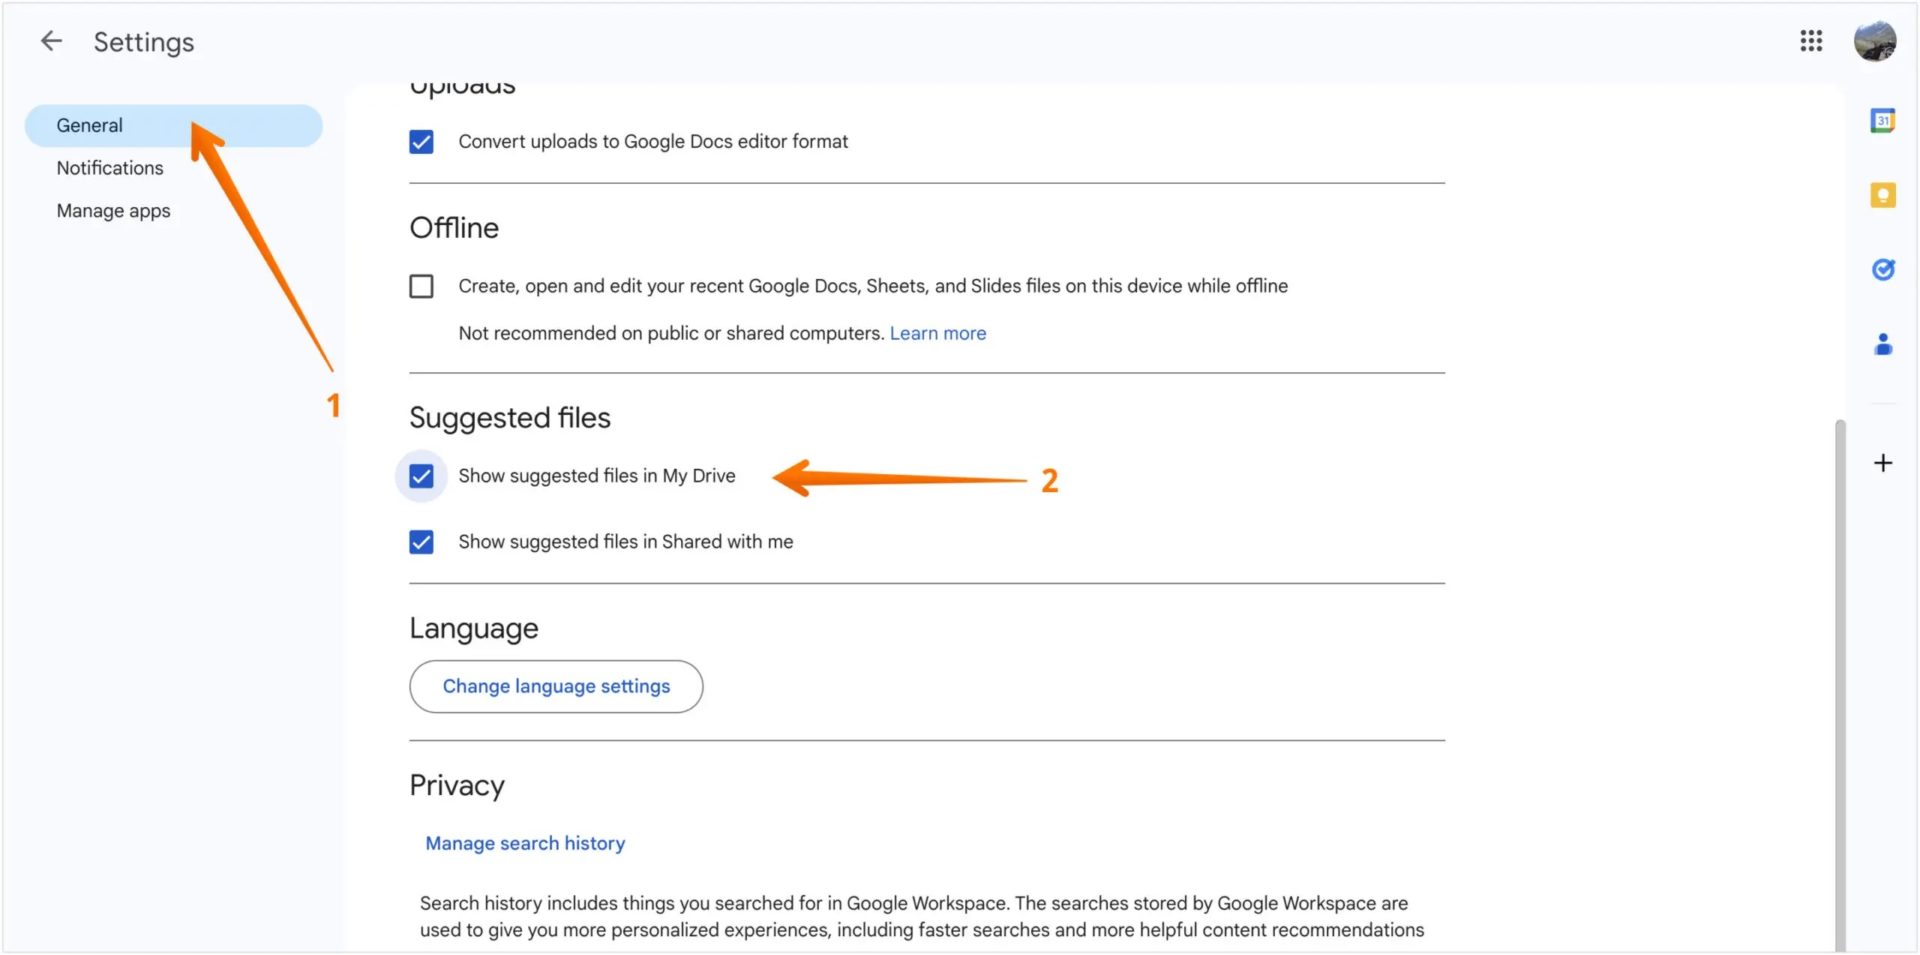Go back using the back arrow
Screen dimensions: 1920x955
point(49,40)
